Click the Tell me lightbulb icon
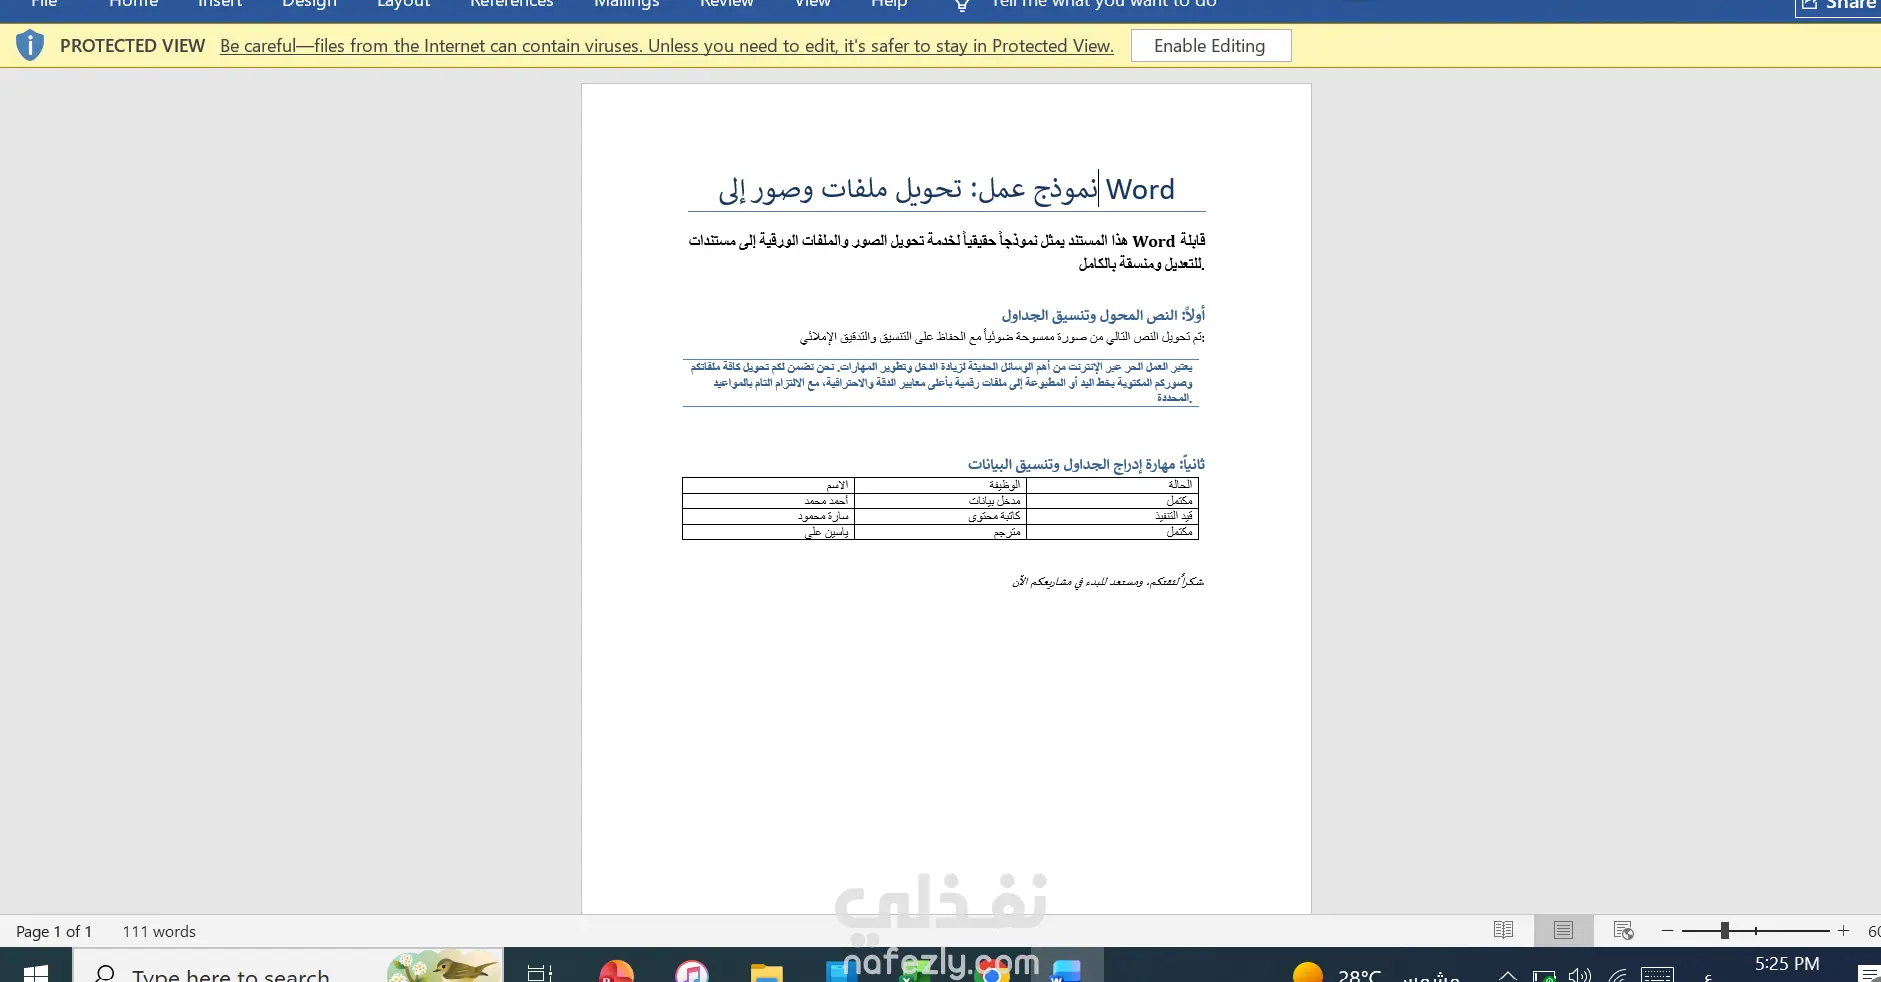Viewport: 1881px width, 982px height. (961, 5)
